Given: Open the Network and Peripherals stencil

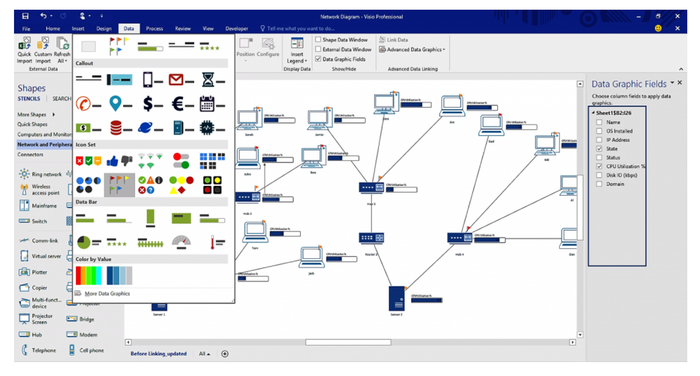Looking at the screenshot, I should point(45,144).
